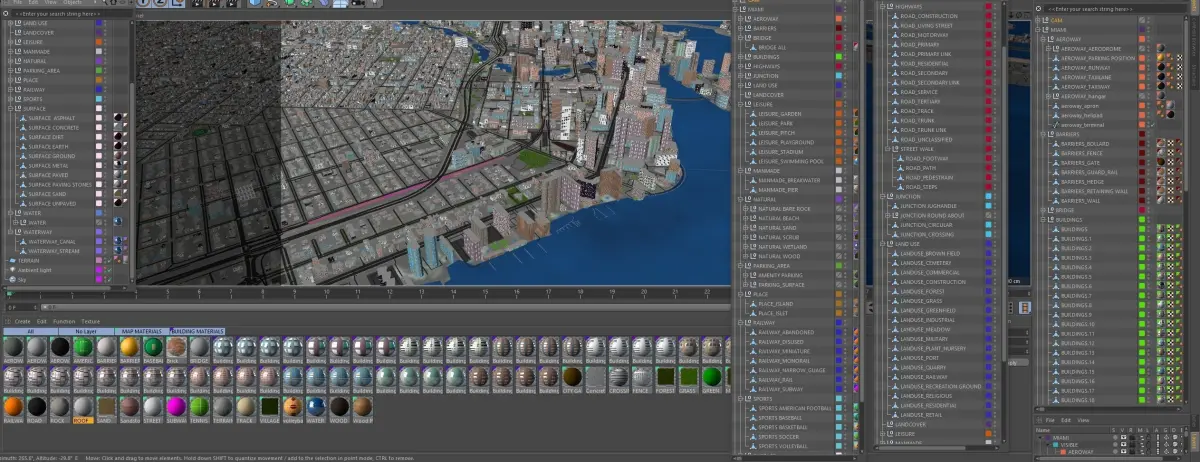Click the left panel search field
This screenshot has height=462, width=1200.
pos(65,13)
